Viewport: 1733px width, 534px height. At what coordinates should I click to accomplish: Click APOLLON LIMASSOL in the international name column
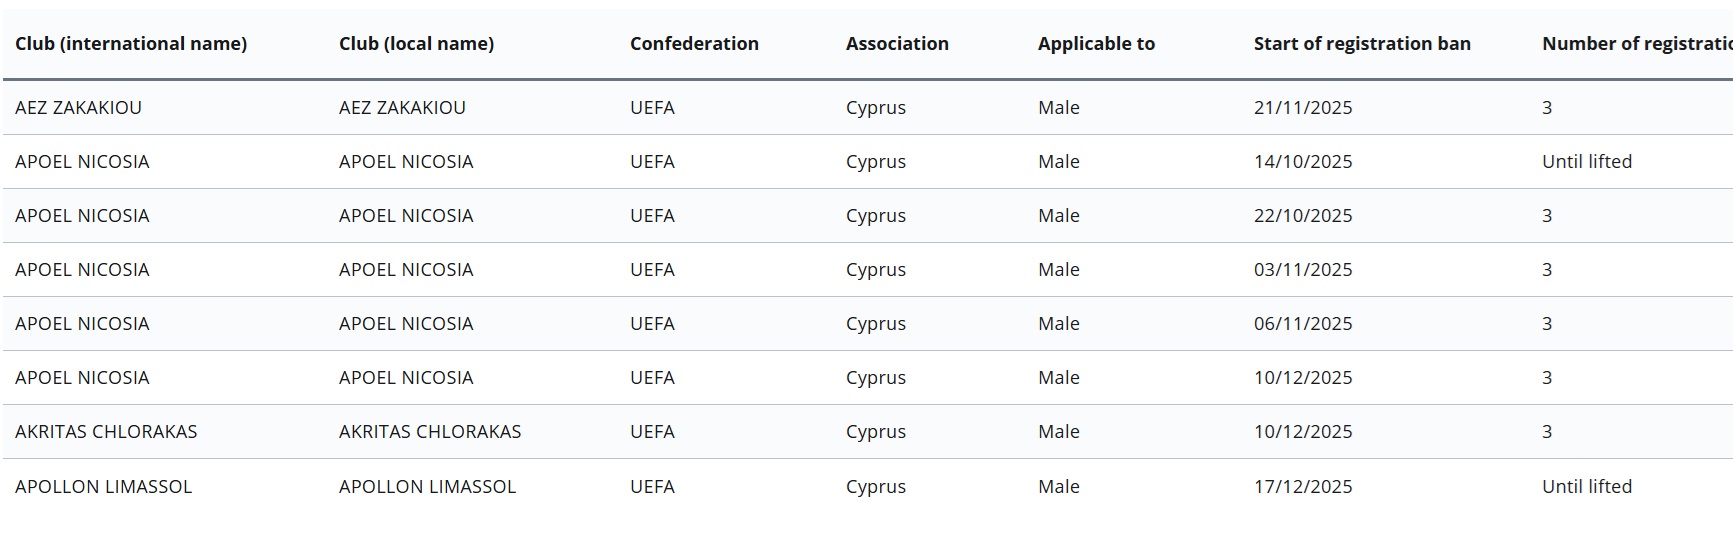coord(103,487)
